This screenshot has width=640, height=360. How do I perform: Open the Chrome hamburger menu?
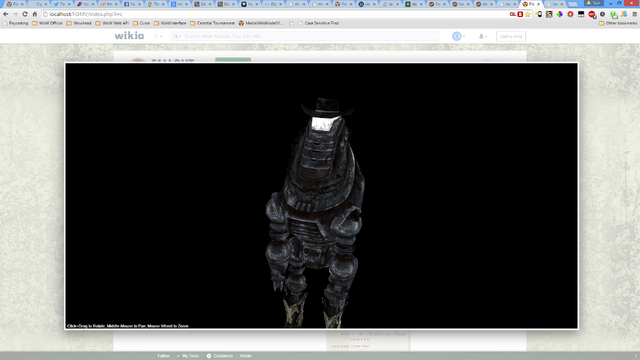(634, 14)
